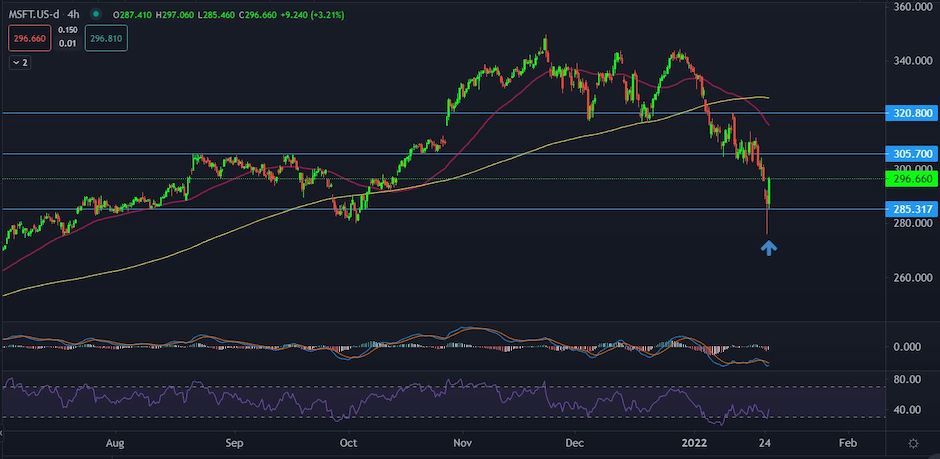The height and width of the screenshot is (459, 940).
Task: Select the 285.317 horizontal line price label
Action: (909, 209)
